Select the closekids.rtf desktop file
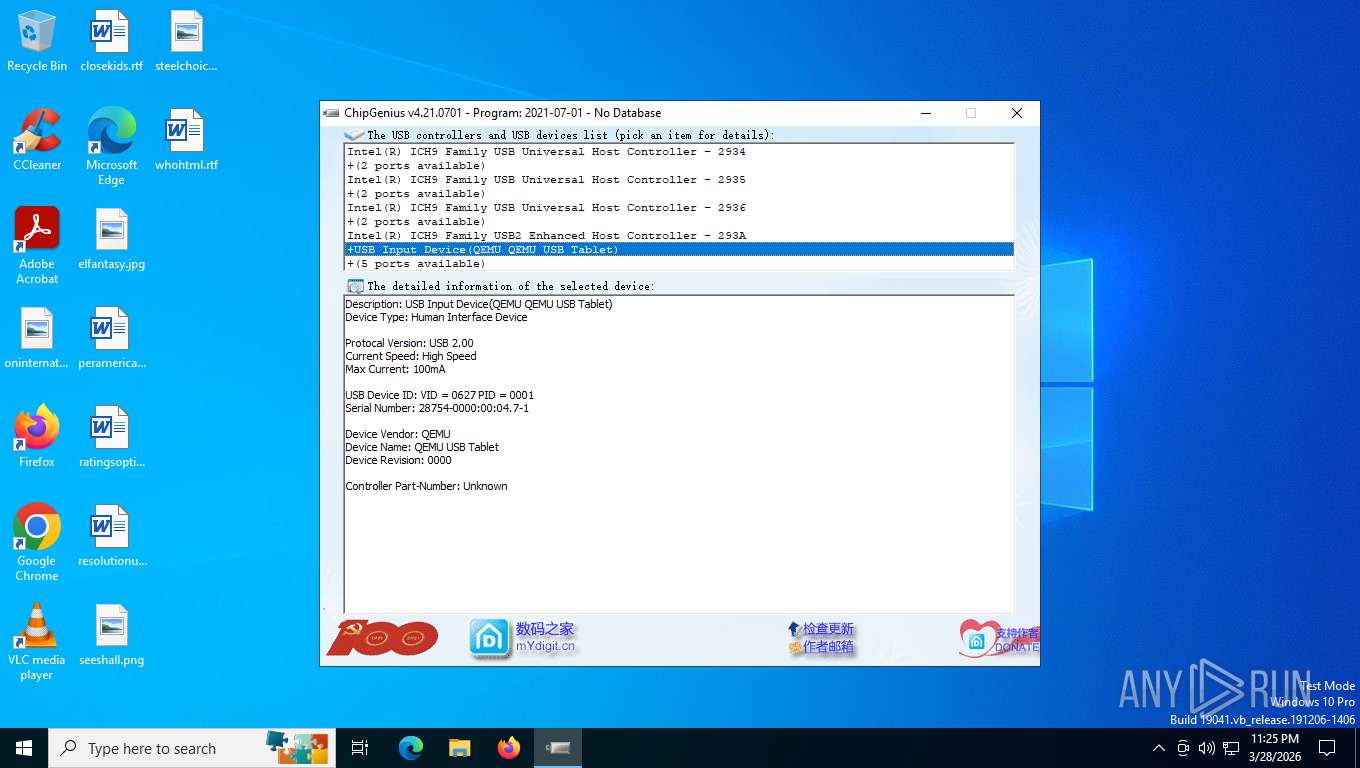 point(111,42)
